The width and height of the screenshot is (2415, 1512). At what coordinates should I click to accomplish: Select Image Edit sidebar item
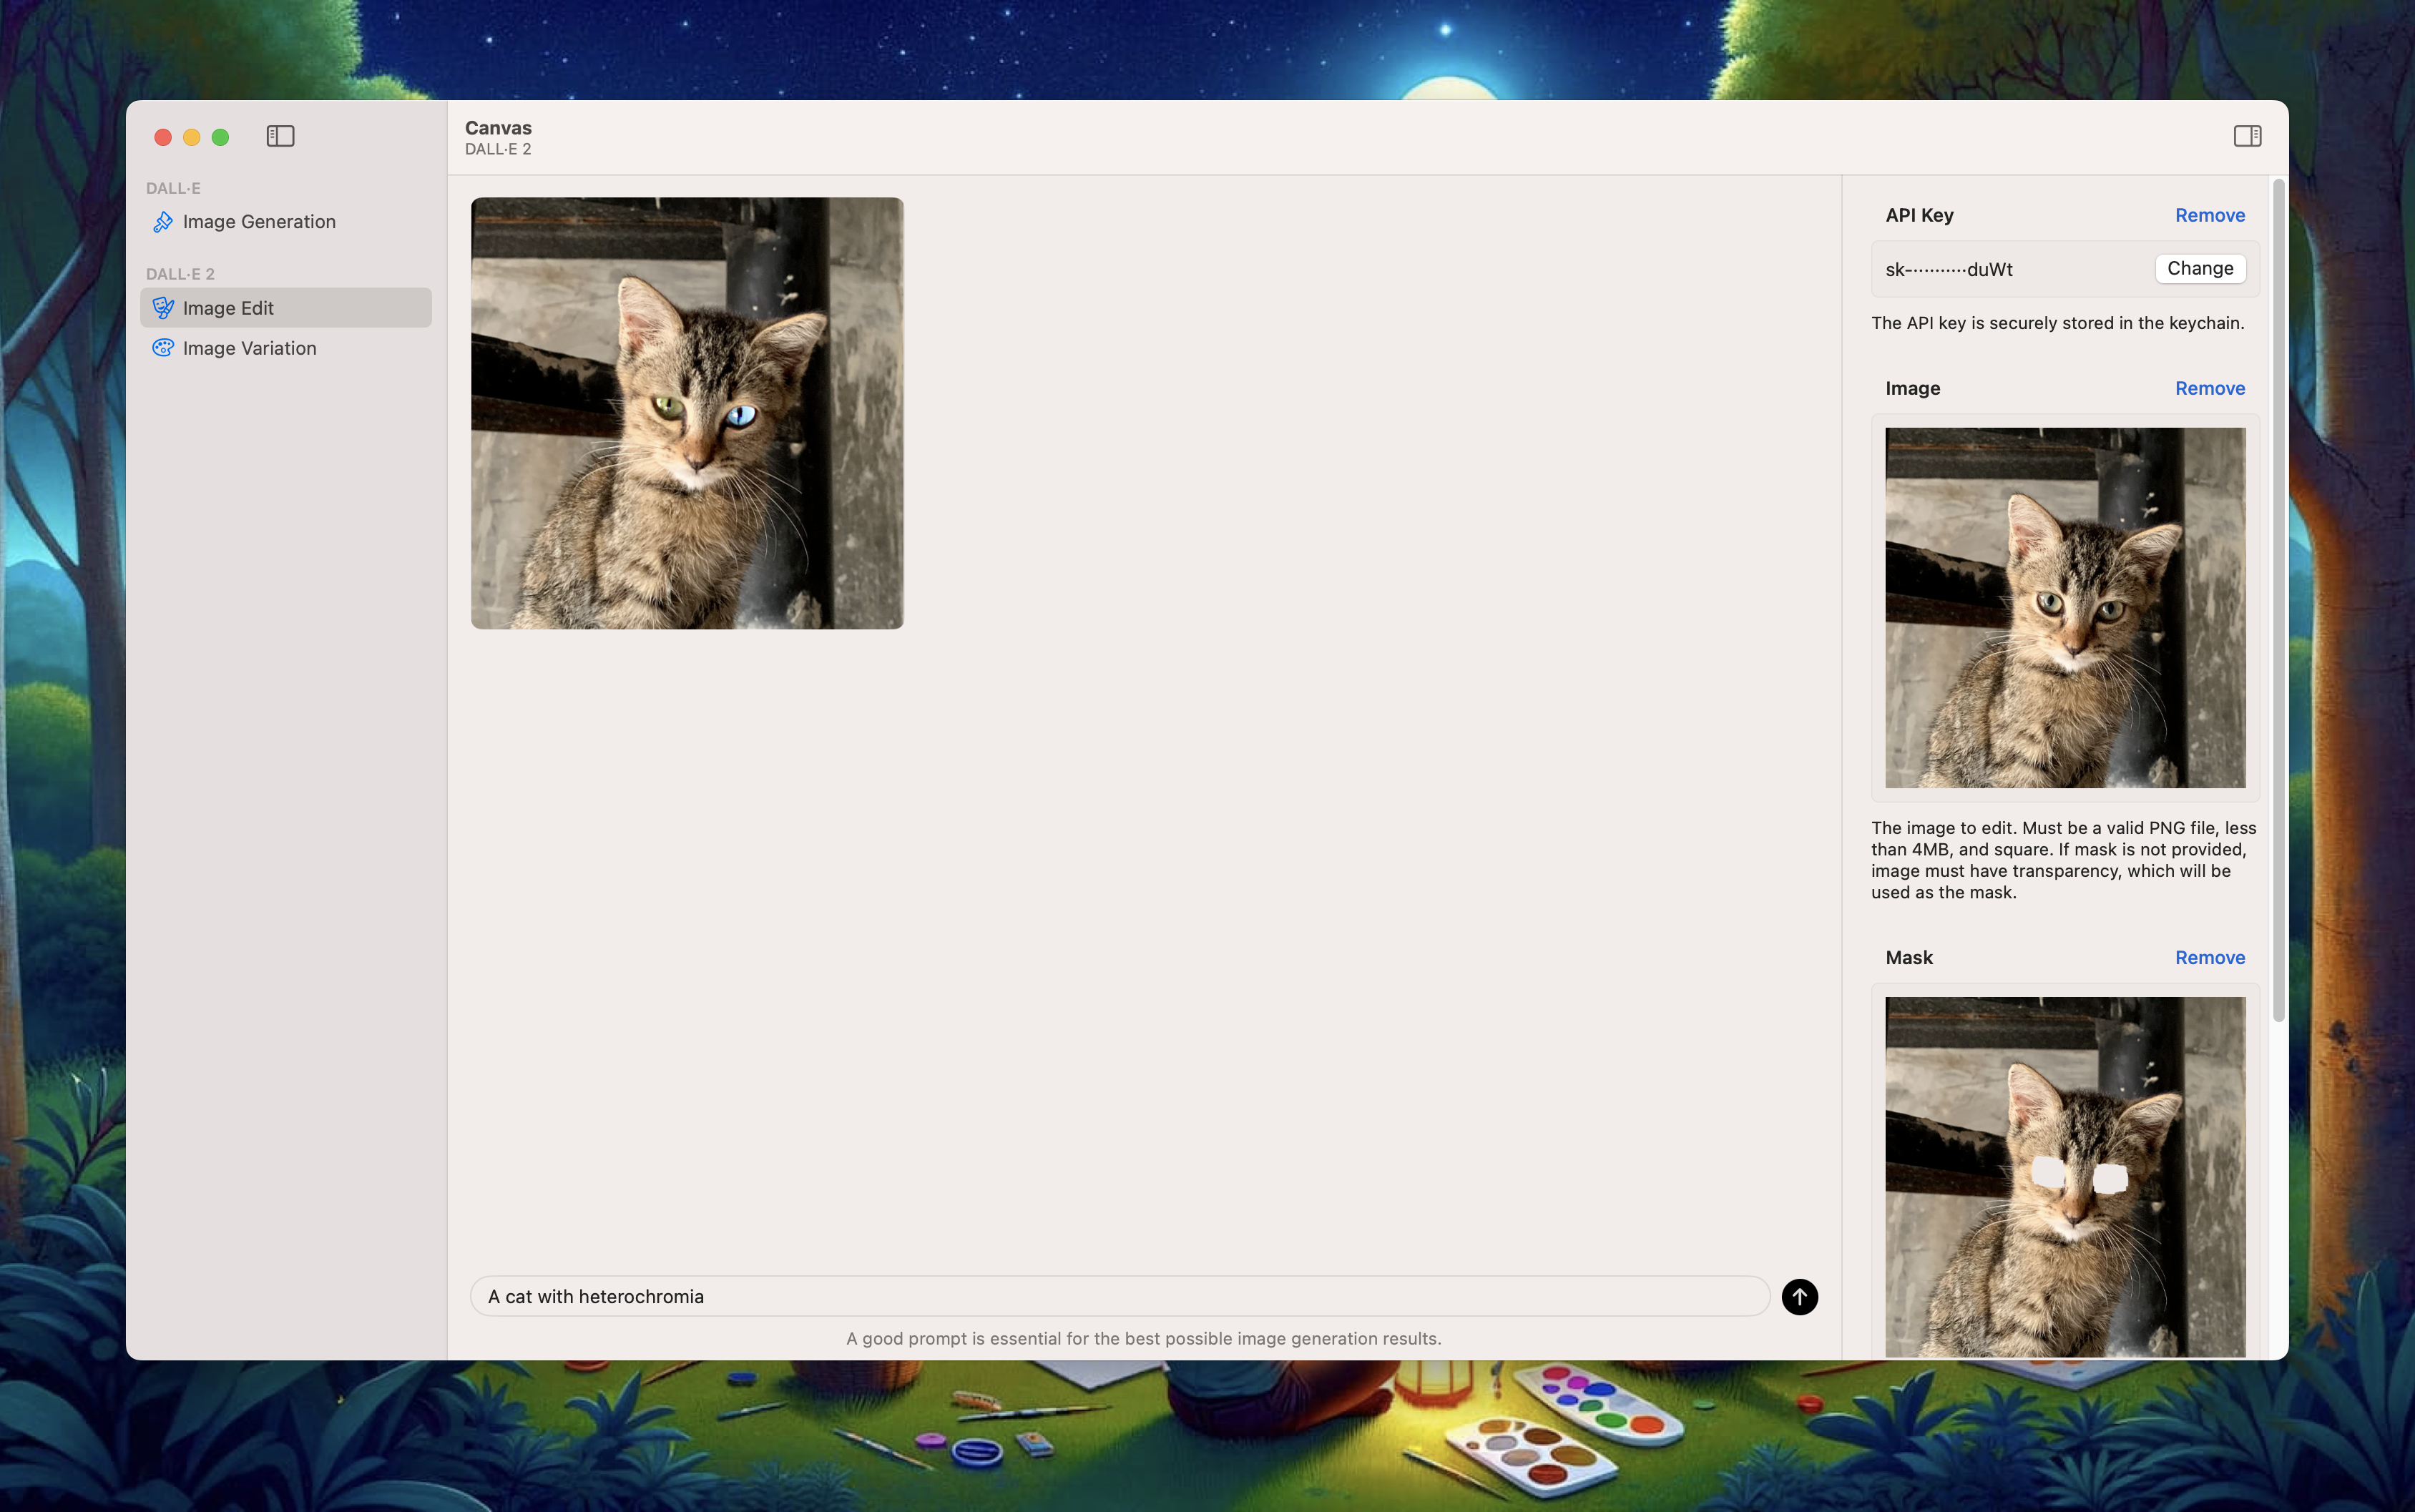(x=228, y=308)
